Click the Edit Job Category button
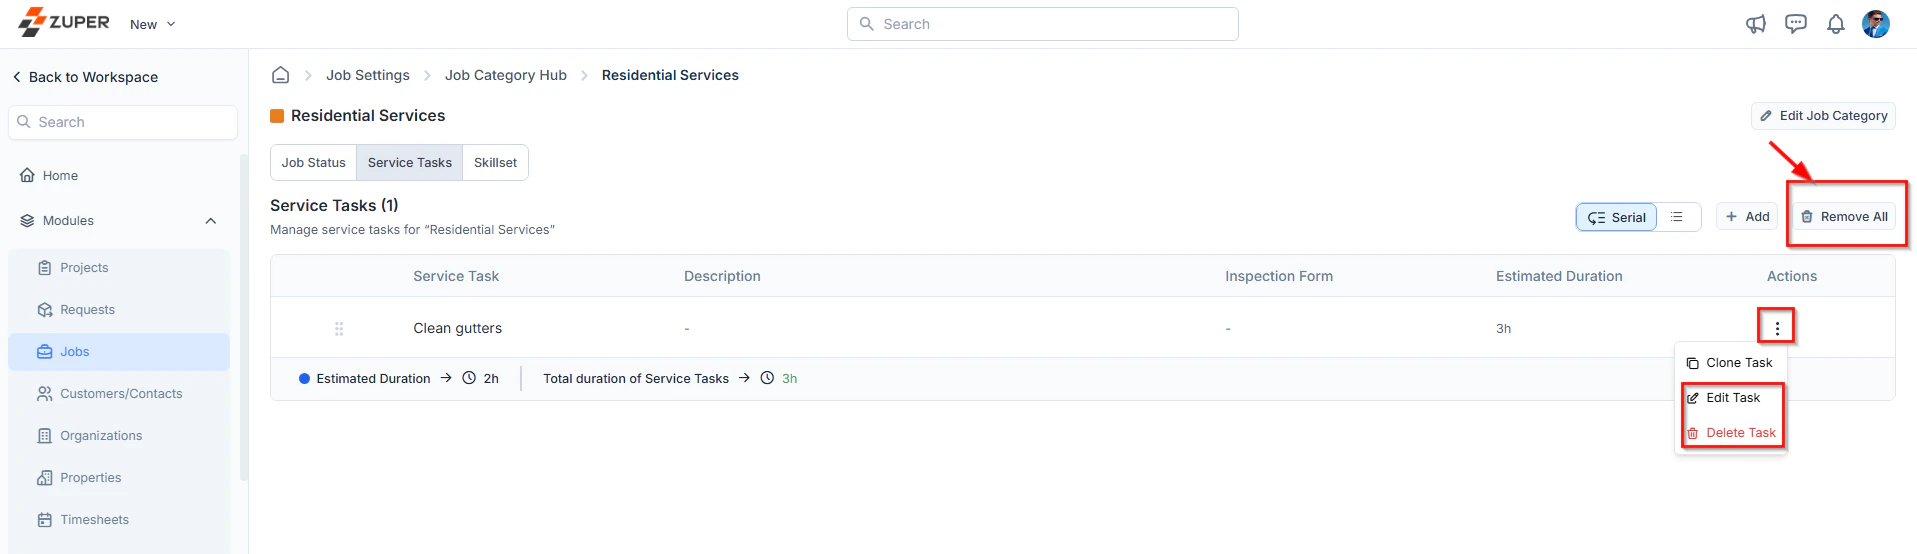The height and width of the screenshot is (554, 1917). pos(1823,116)
